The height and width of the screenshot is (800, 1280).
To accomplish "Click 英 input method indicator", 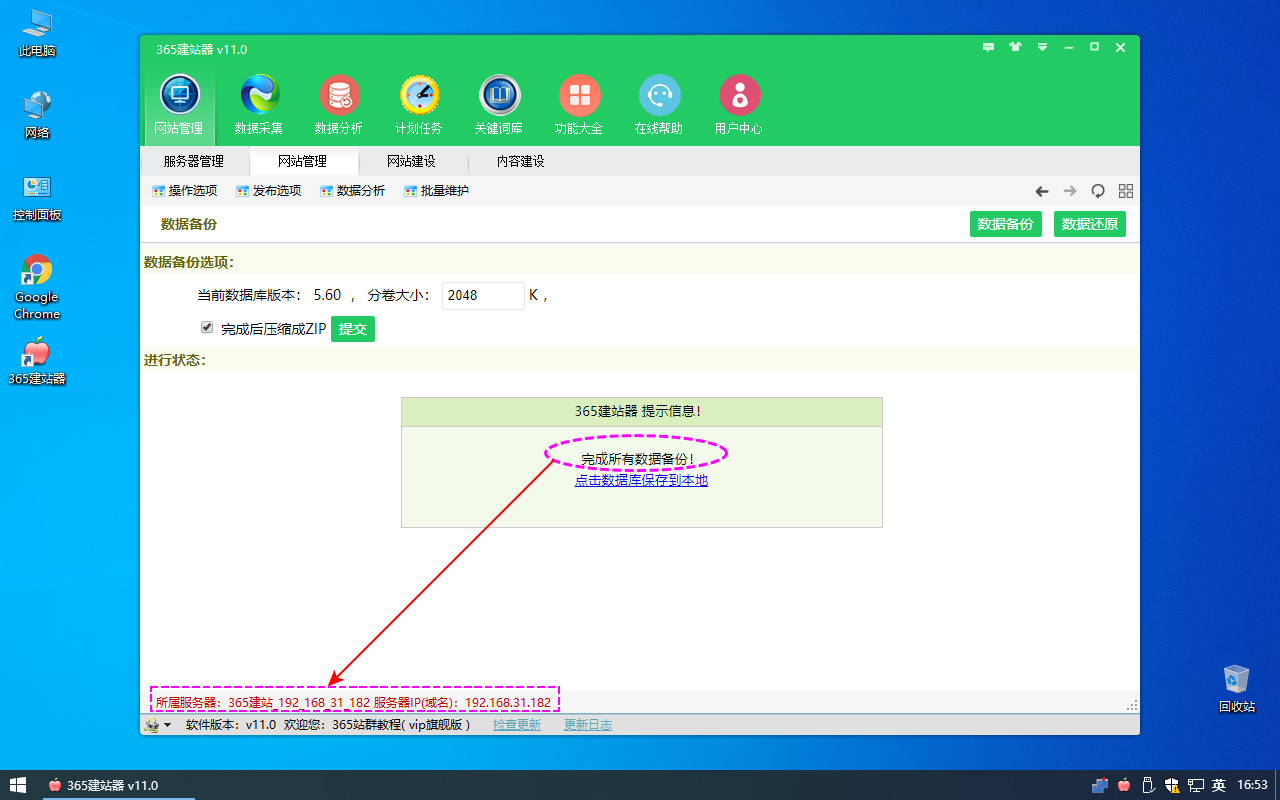I will pos(1218,785).
